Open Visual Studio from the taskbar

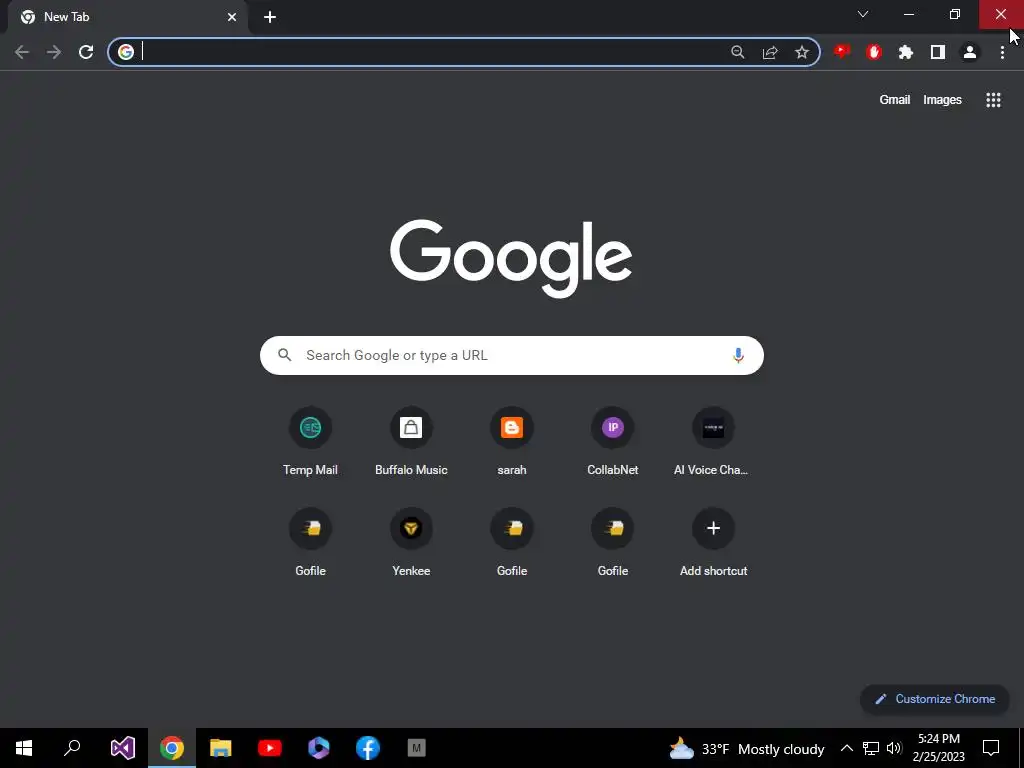[122, 748]
